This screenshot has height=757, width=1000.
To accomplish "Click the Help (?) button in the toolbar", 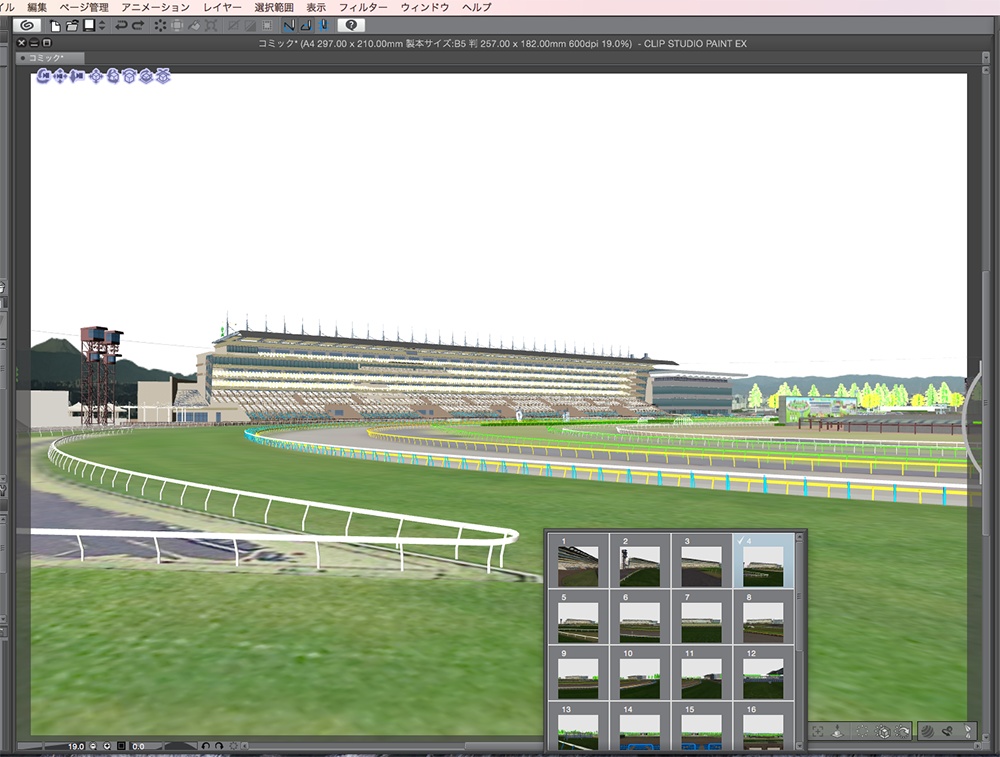I will click(349, 25).
